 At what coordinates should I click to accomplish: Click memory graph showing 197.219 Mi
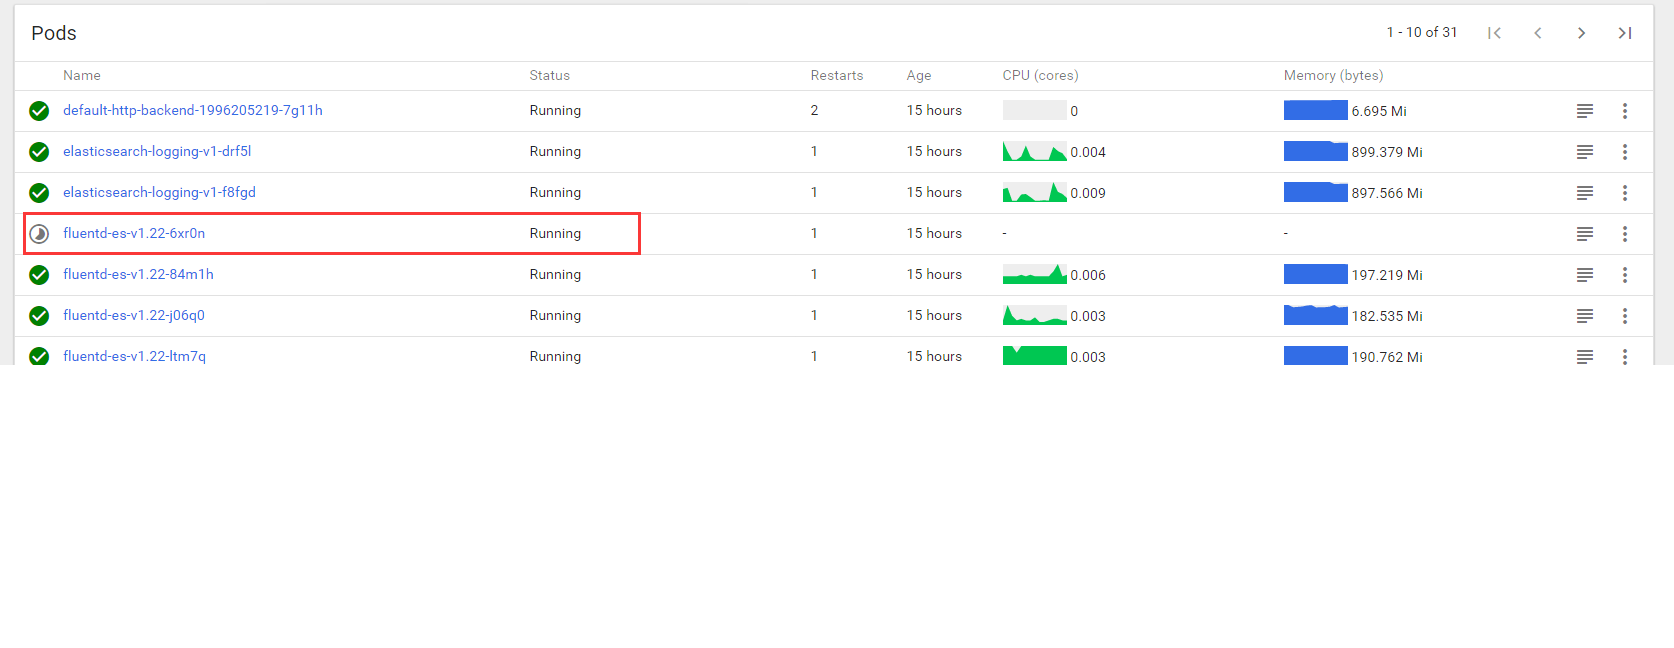coord(1316,275)
